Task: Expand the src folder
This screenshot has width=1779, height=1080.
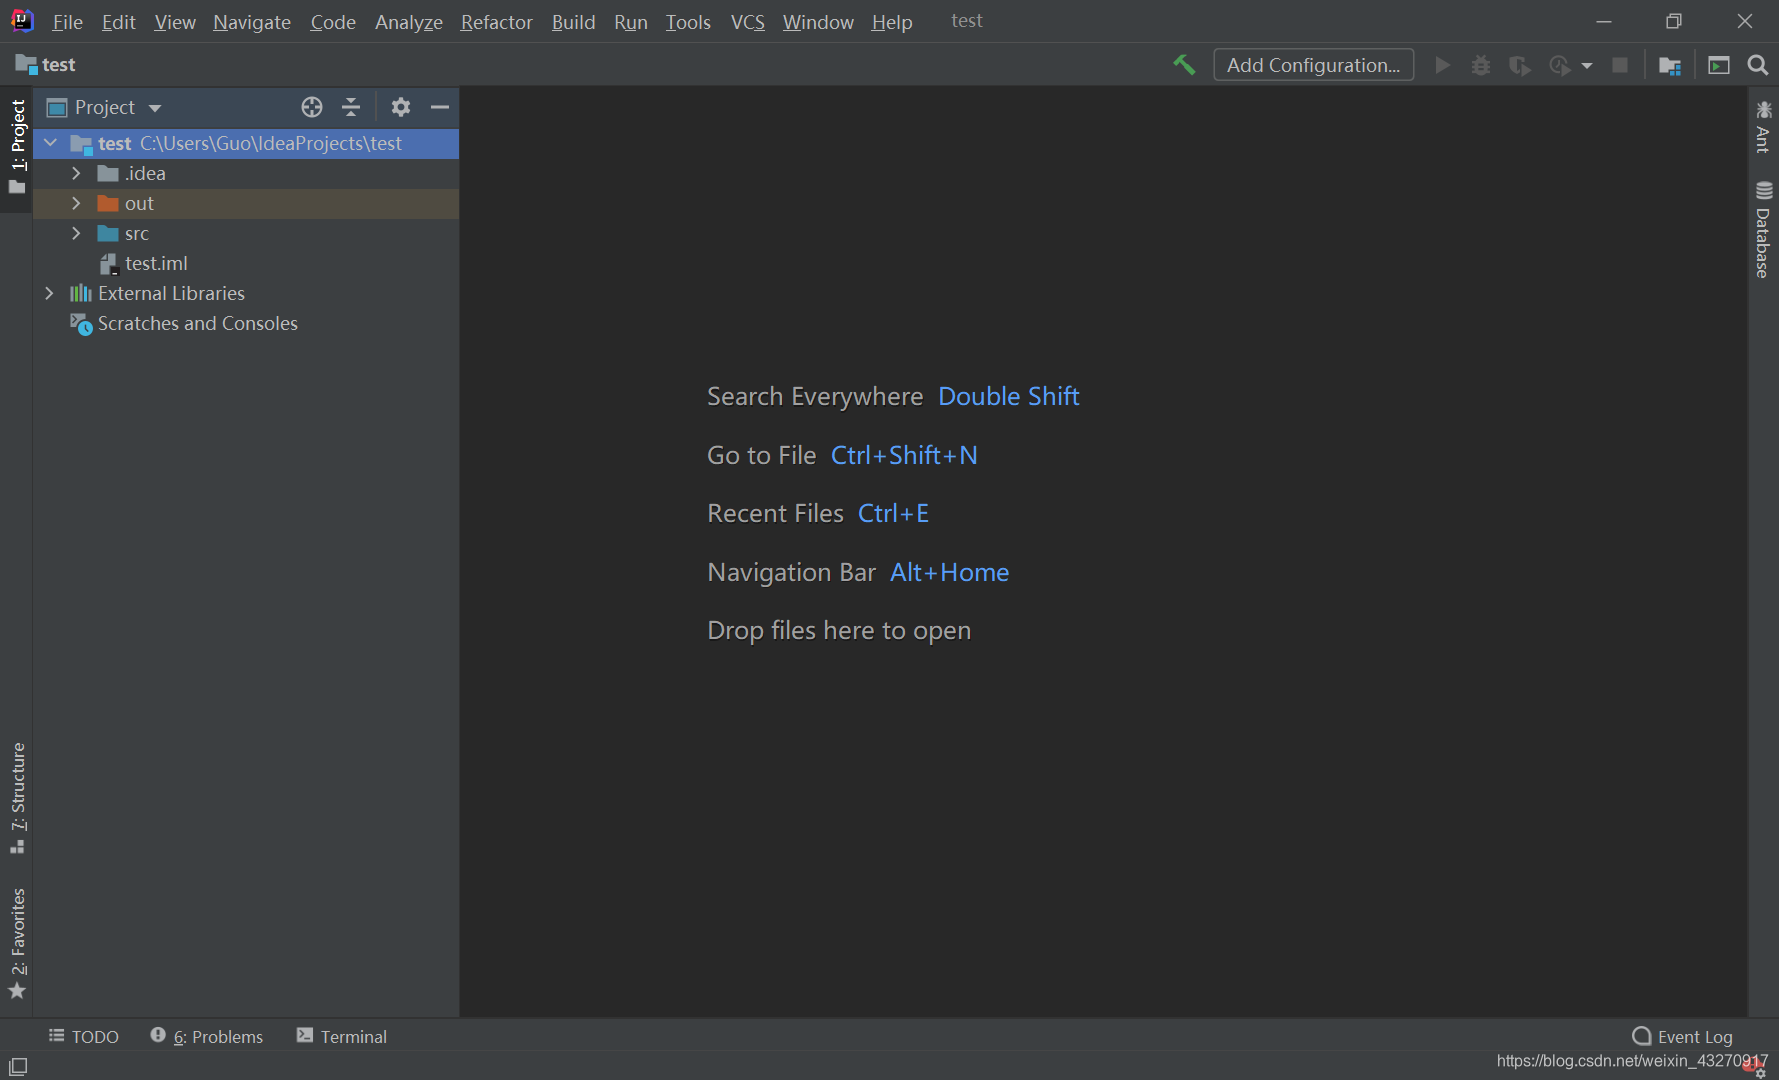Action: point(76,233)
